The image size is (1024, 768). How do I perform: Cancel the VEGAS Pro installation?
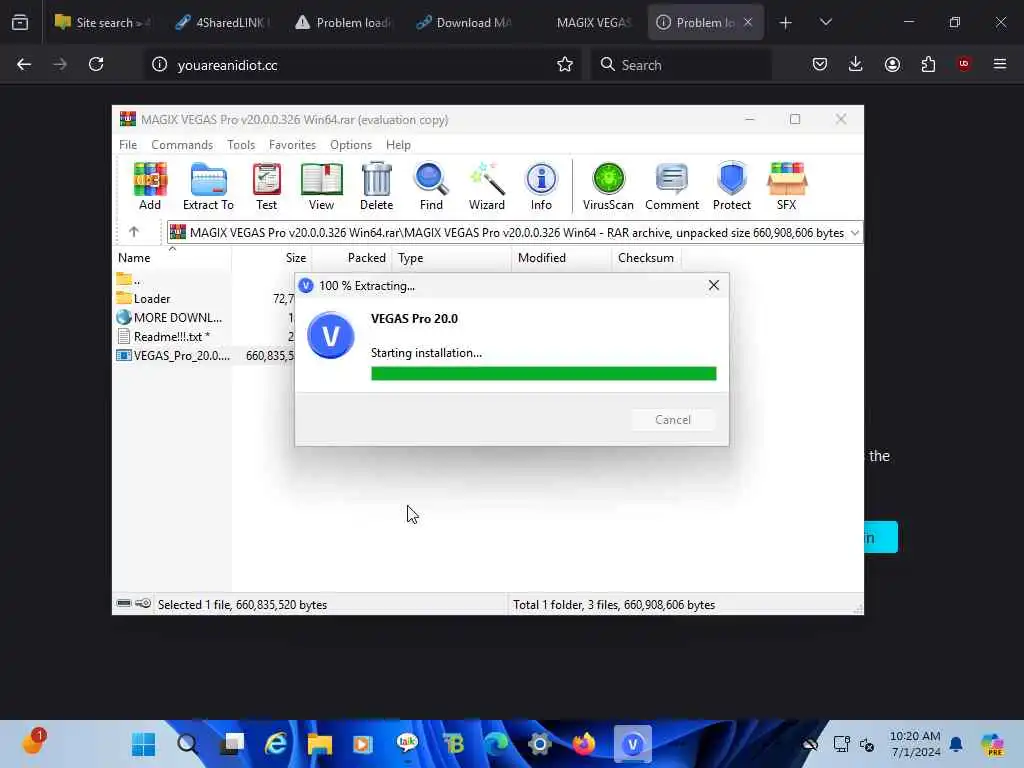(673, 420)
